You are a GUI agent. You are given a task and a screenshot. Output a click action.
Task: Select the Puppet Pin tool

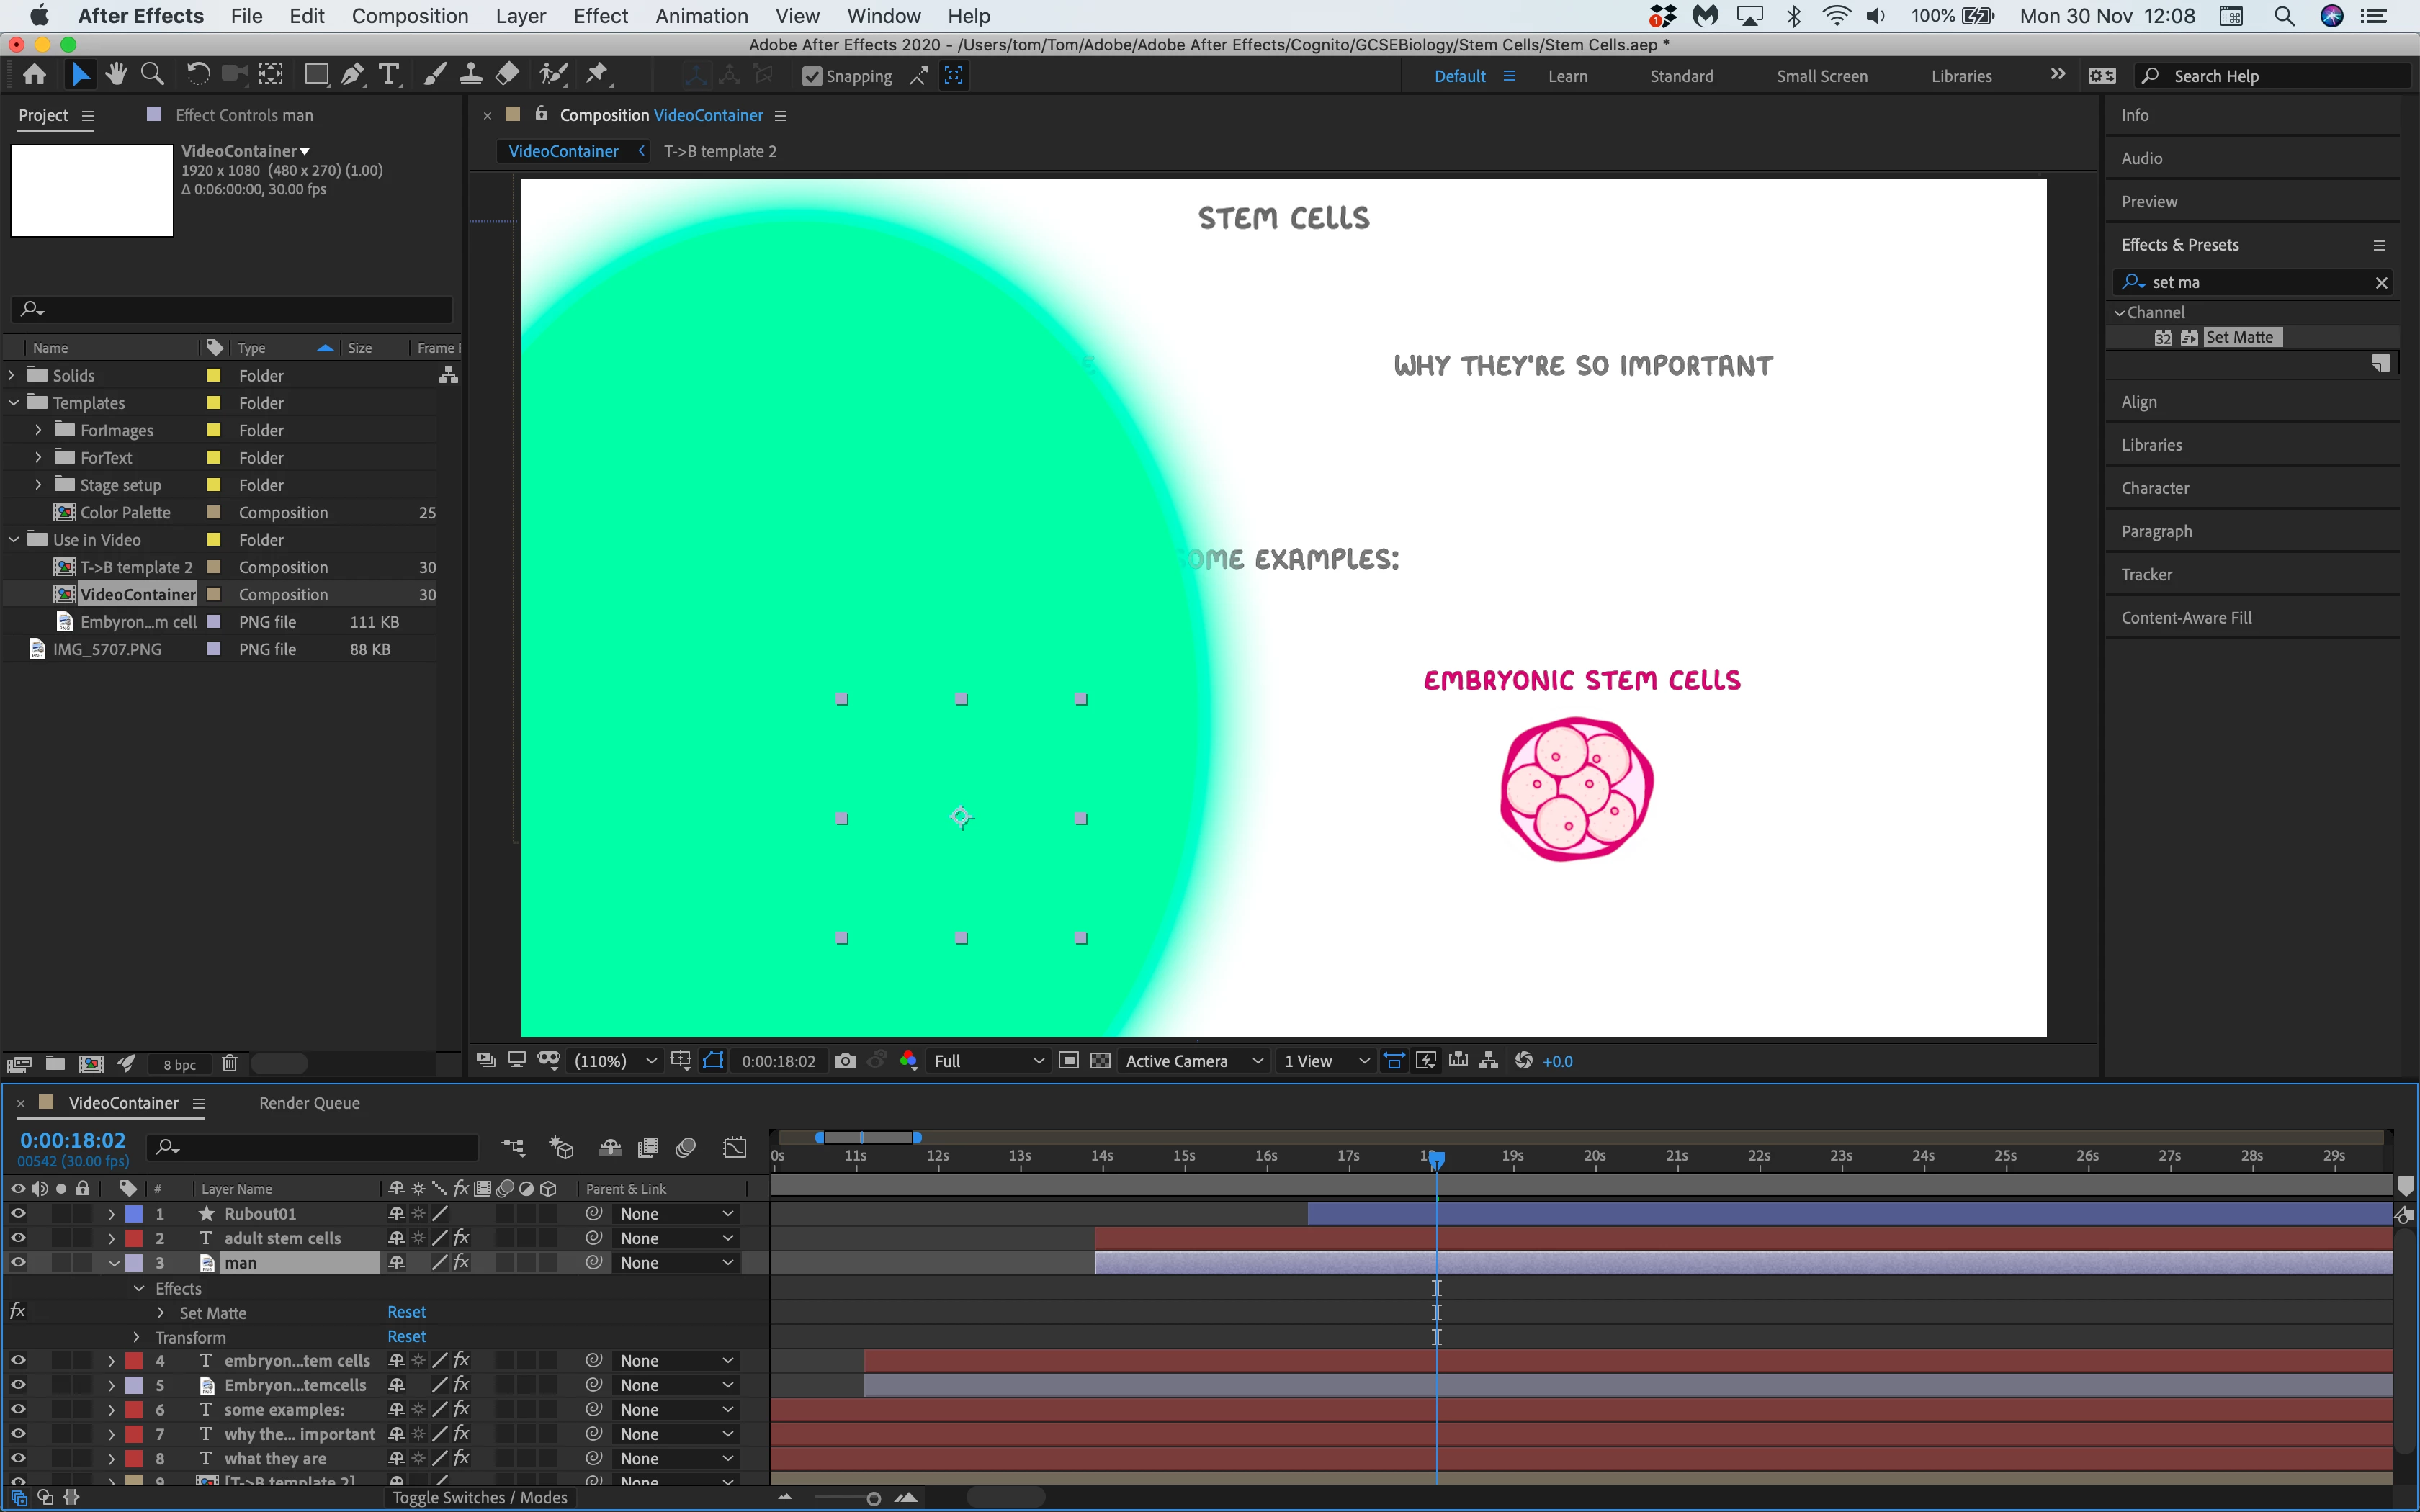coord(597,75)
